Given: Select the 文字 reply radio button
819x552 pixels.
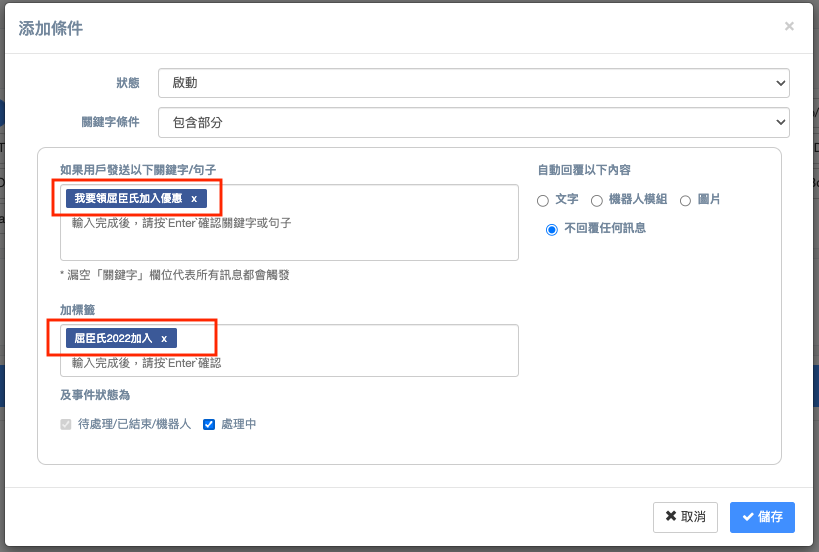Looking at the screenshot, I should pos(543,201).
